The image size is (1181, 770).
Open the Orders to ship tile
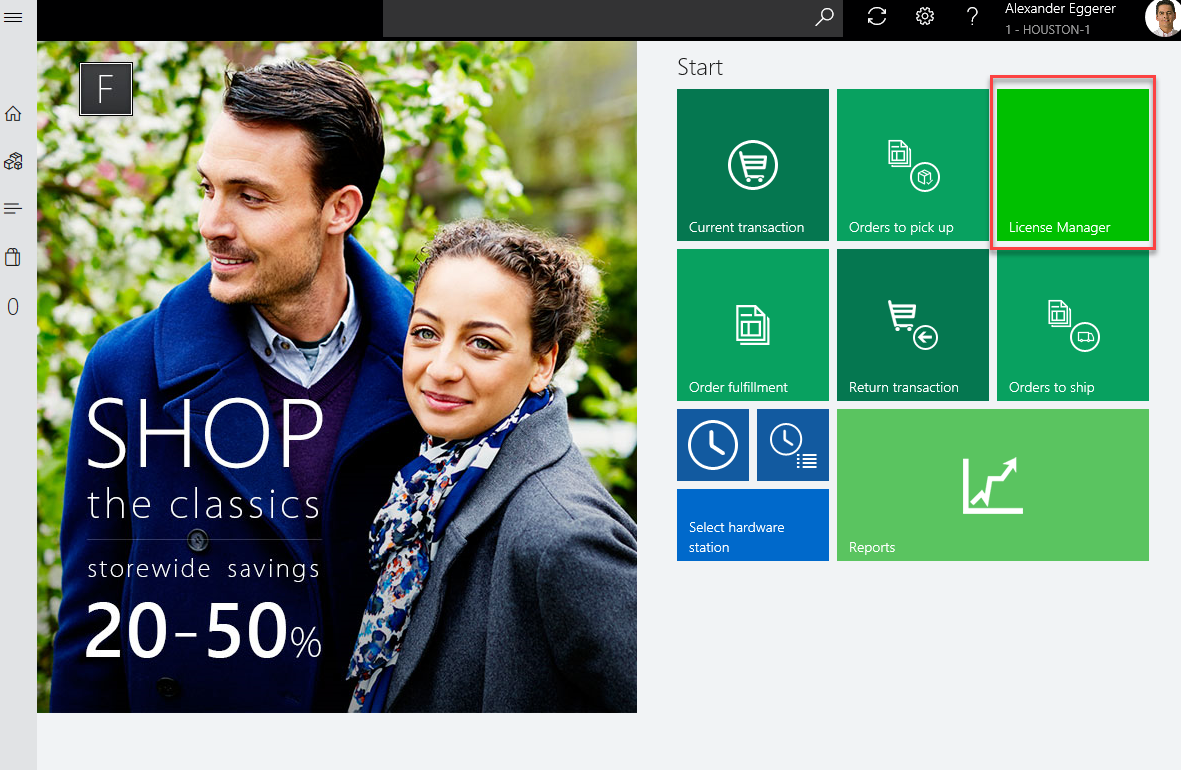(x=1073, y=325)
